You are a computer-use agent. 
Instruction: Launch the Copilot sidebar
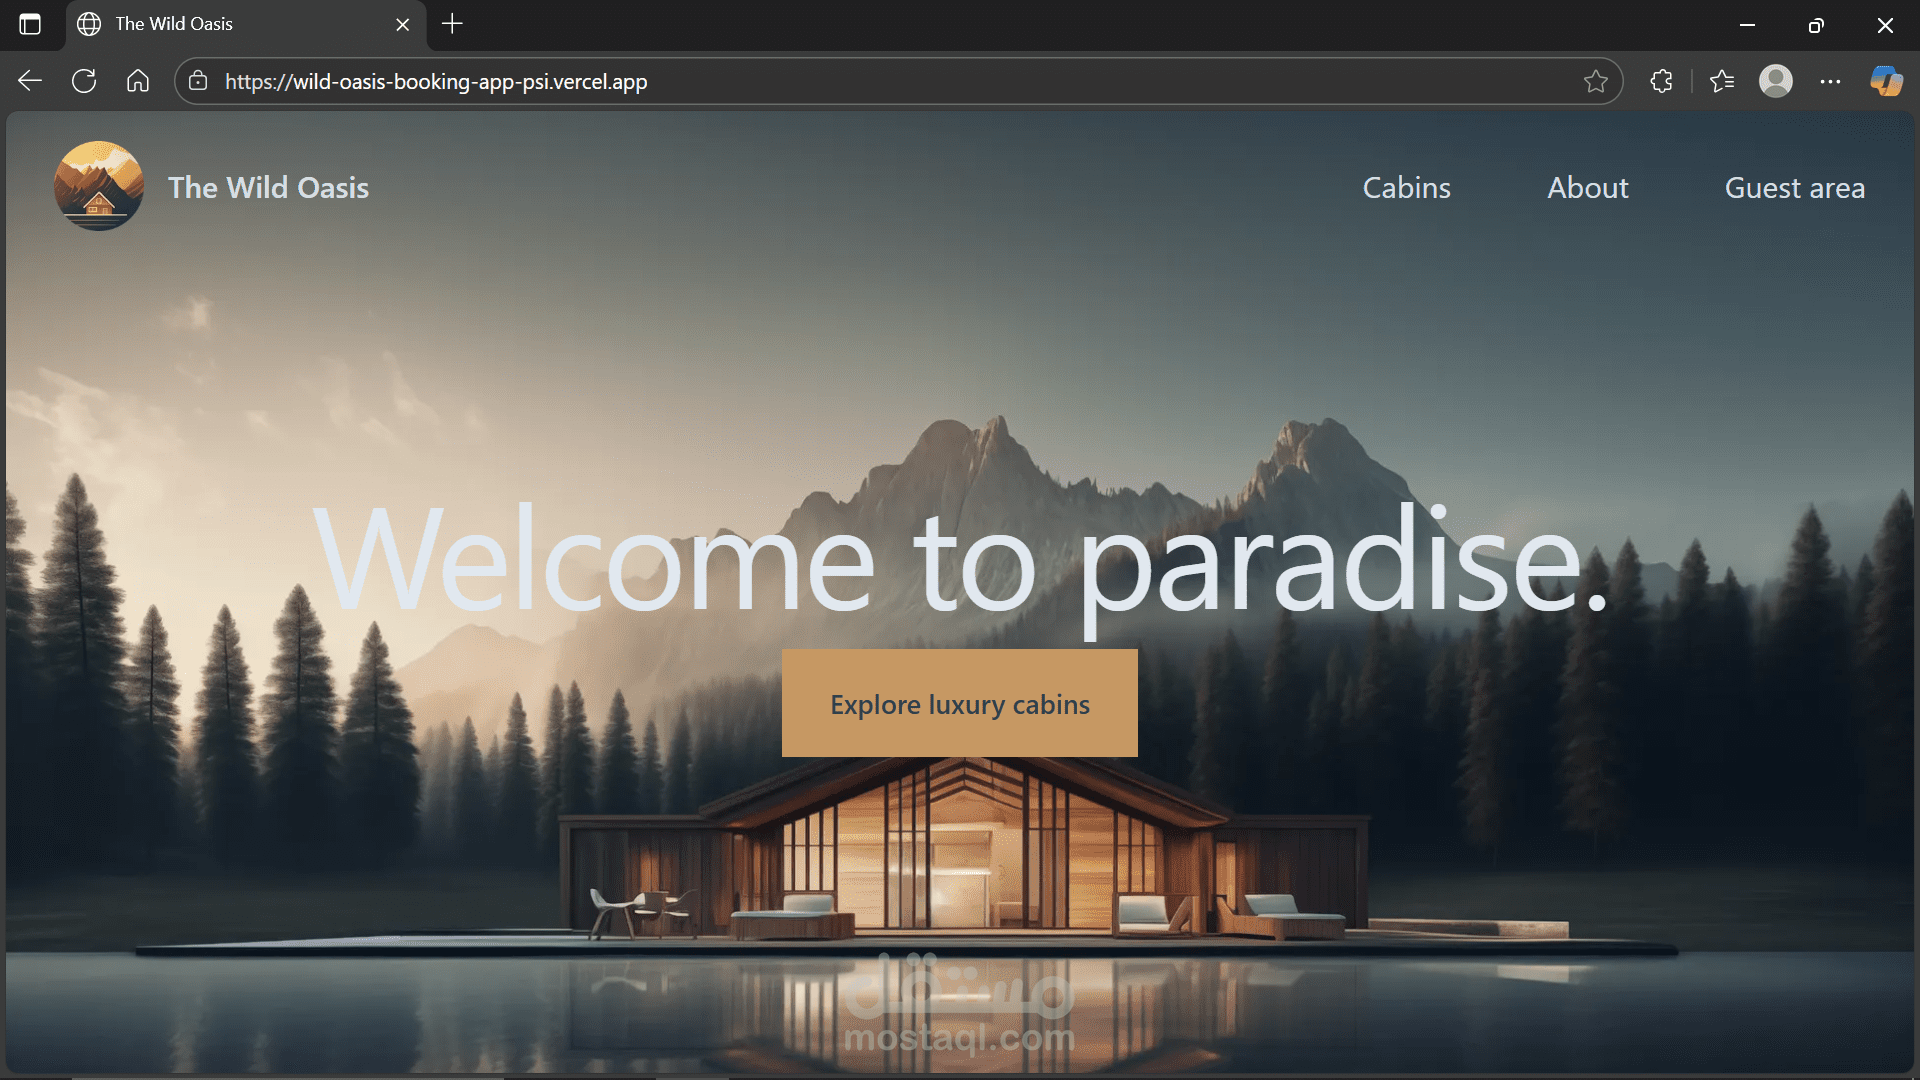(1886, 81)
